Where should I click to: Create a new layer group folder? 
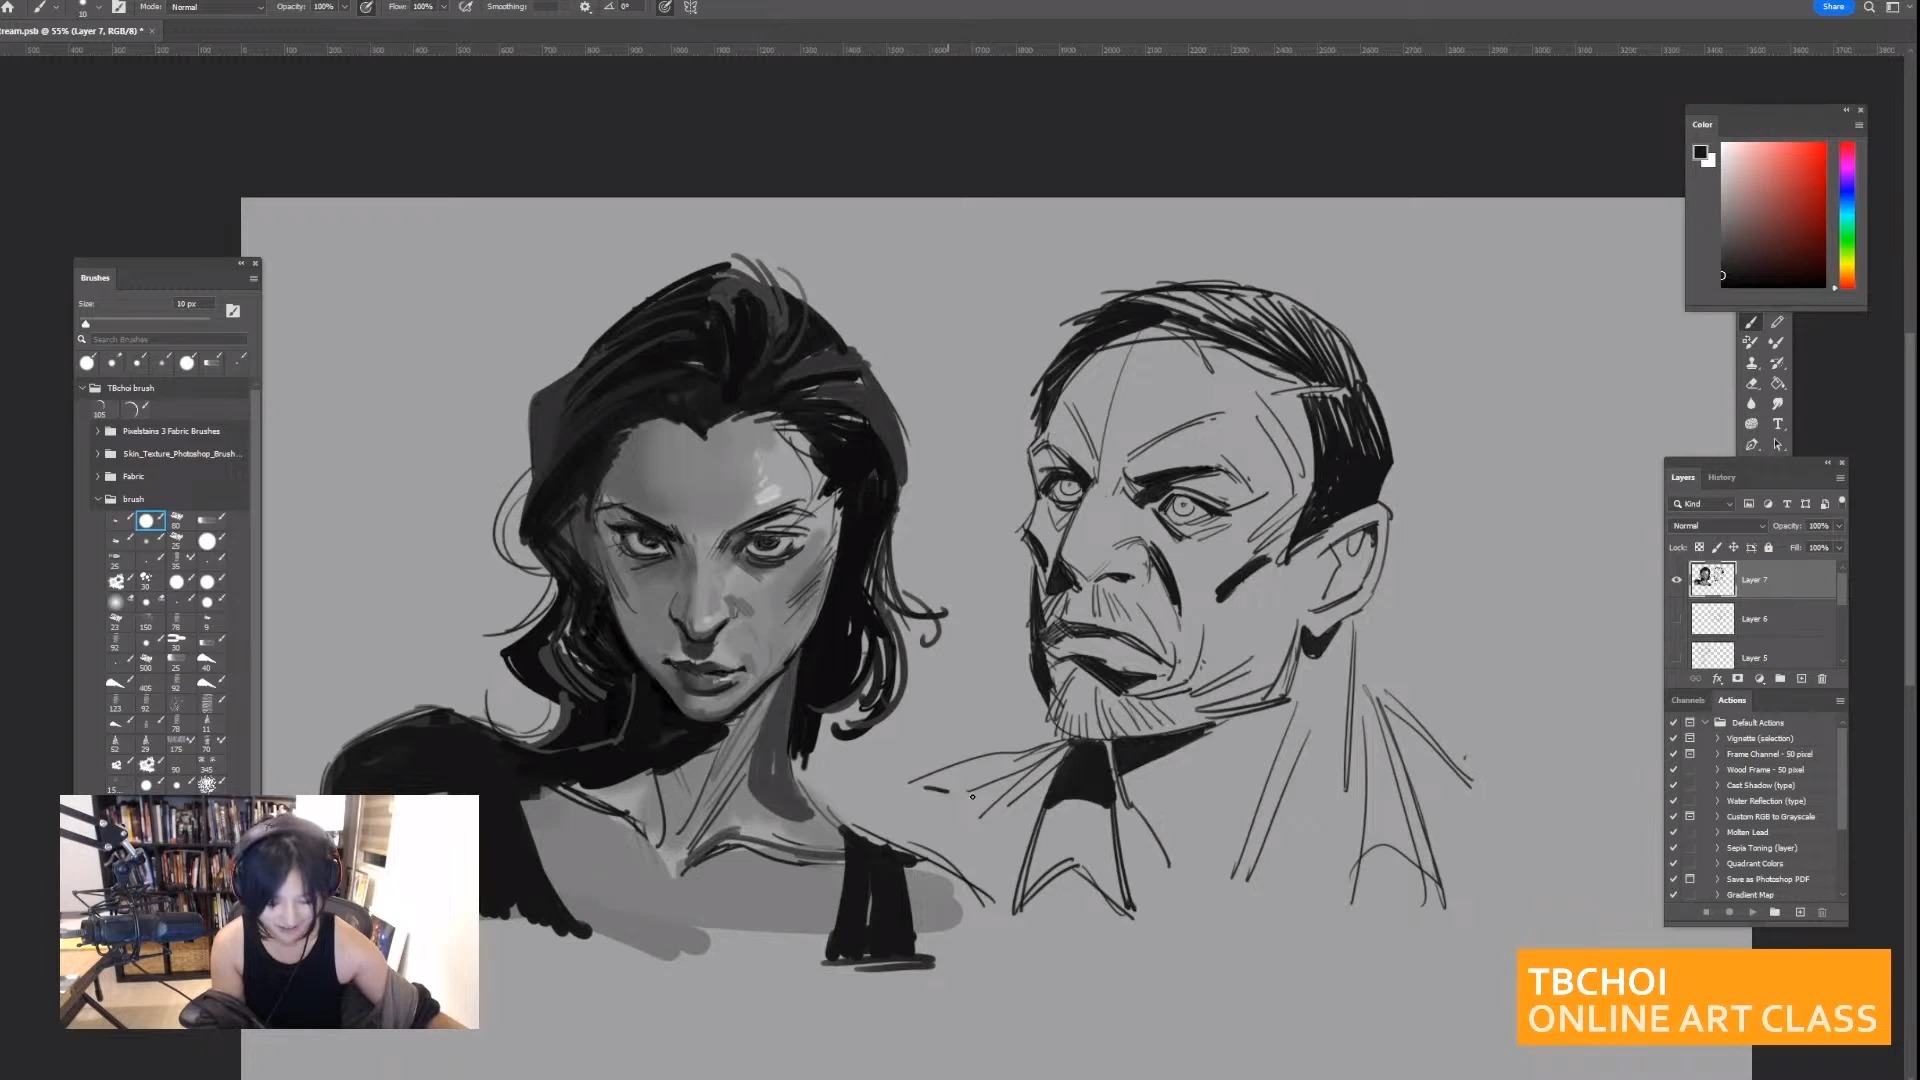(x=1780, y=679)
